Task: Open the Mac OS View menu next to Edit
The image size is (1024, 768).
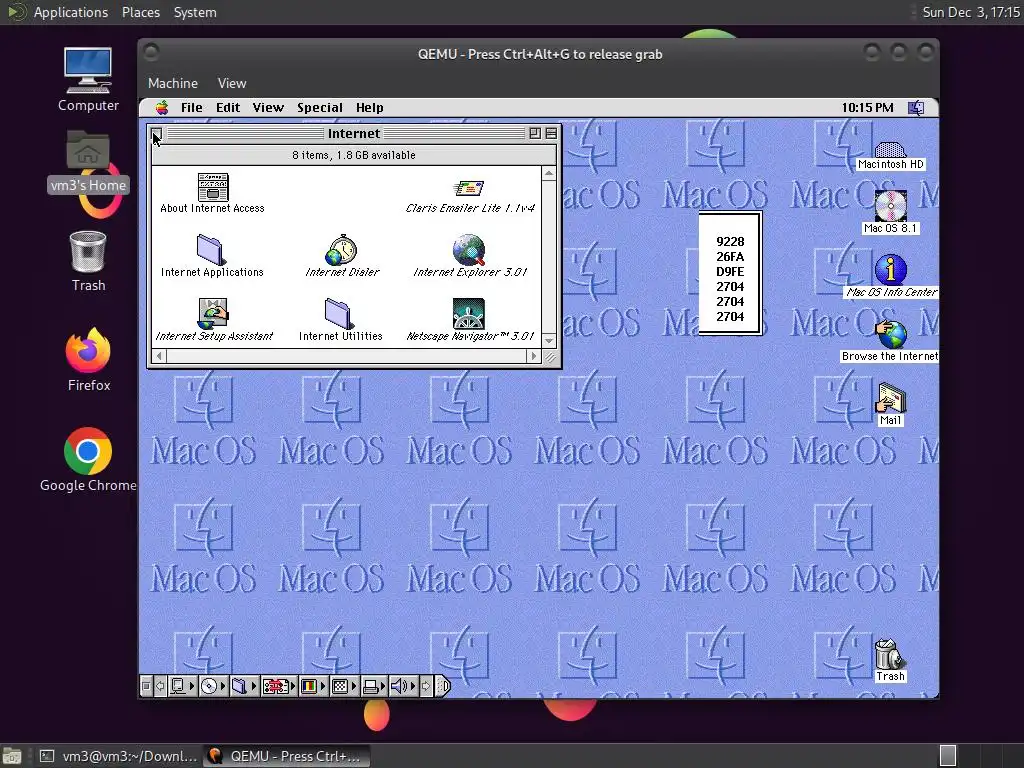Action: coord(268,108)
